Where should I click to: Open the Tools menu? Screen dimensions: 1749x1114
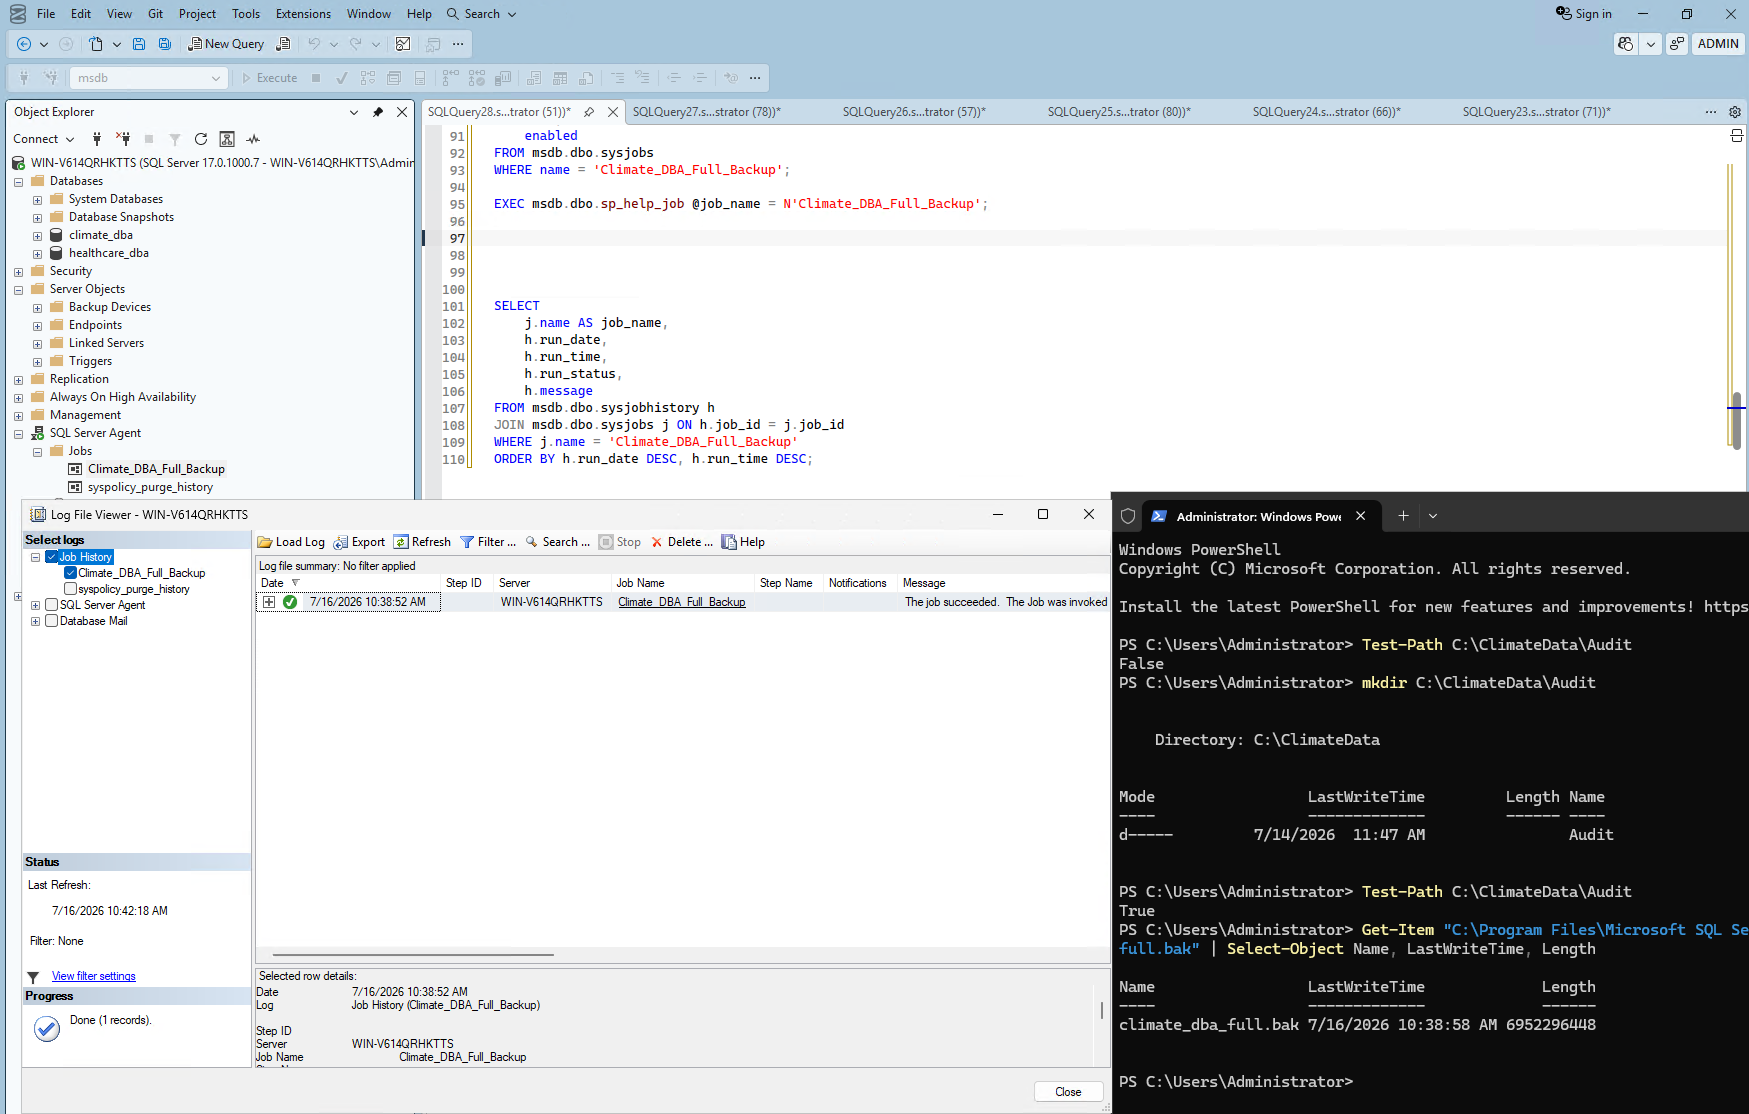[246, 14]
